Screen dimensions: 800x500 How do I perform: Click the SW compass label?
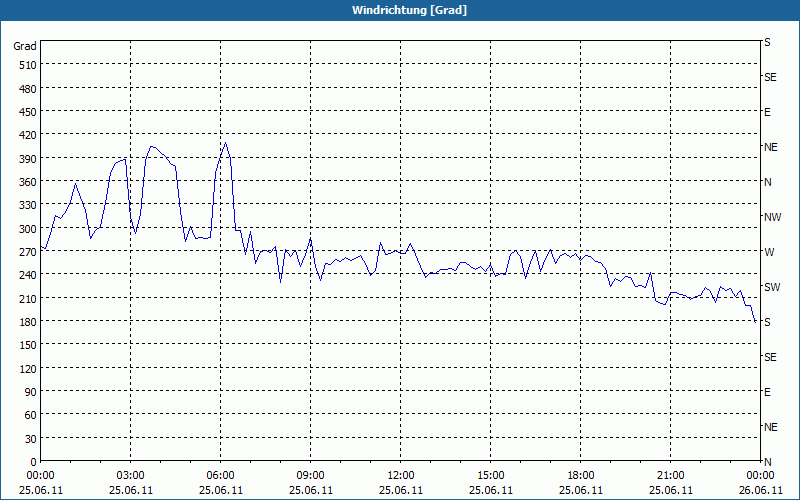click(772, 287)
